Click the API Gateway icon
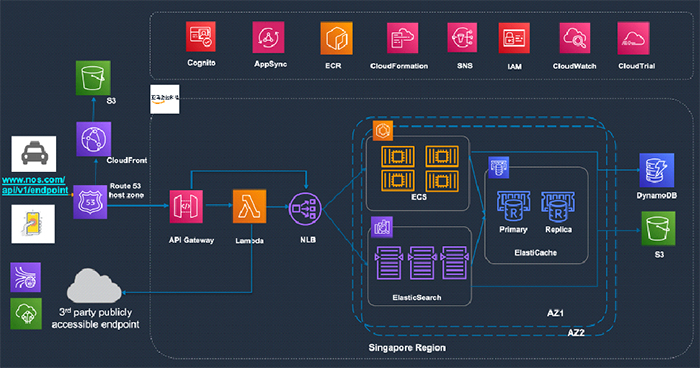The image size is (700, 368). pos(186,206)
